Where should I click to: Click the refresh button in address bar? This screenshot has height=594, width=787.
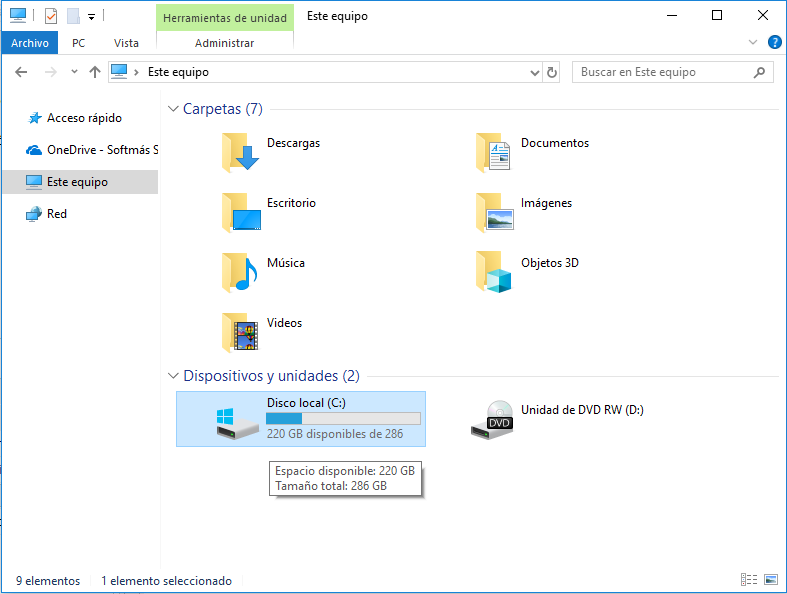551,72
